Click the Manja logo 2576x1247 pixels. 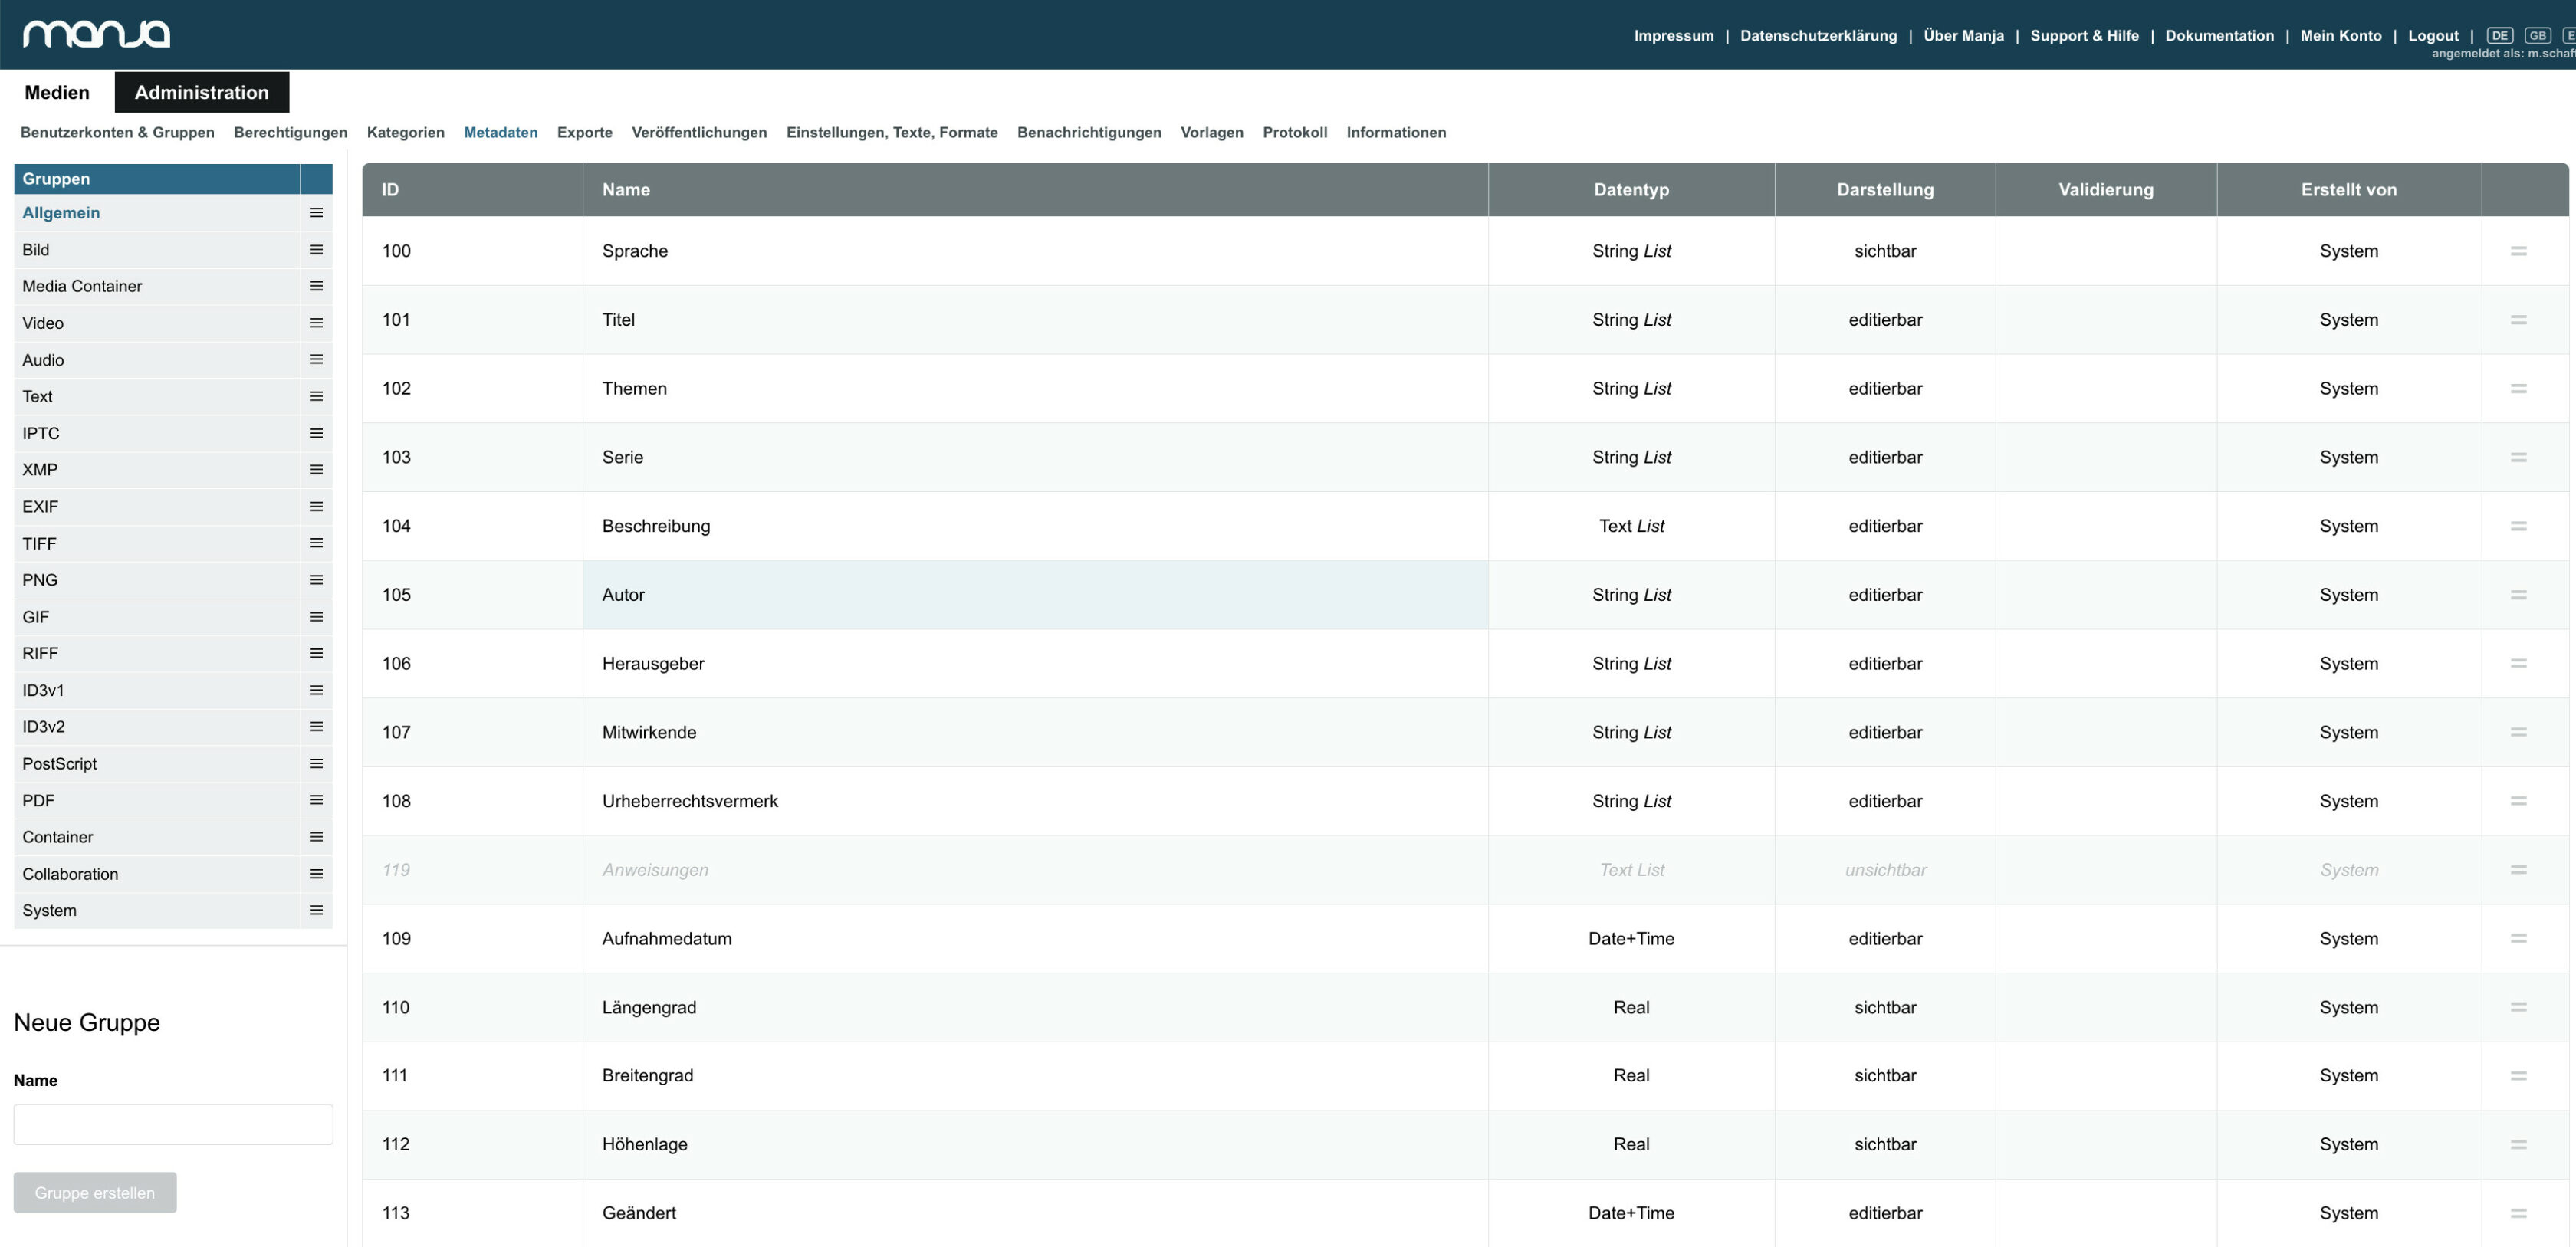96,34
